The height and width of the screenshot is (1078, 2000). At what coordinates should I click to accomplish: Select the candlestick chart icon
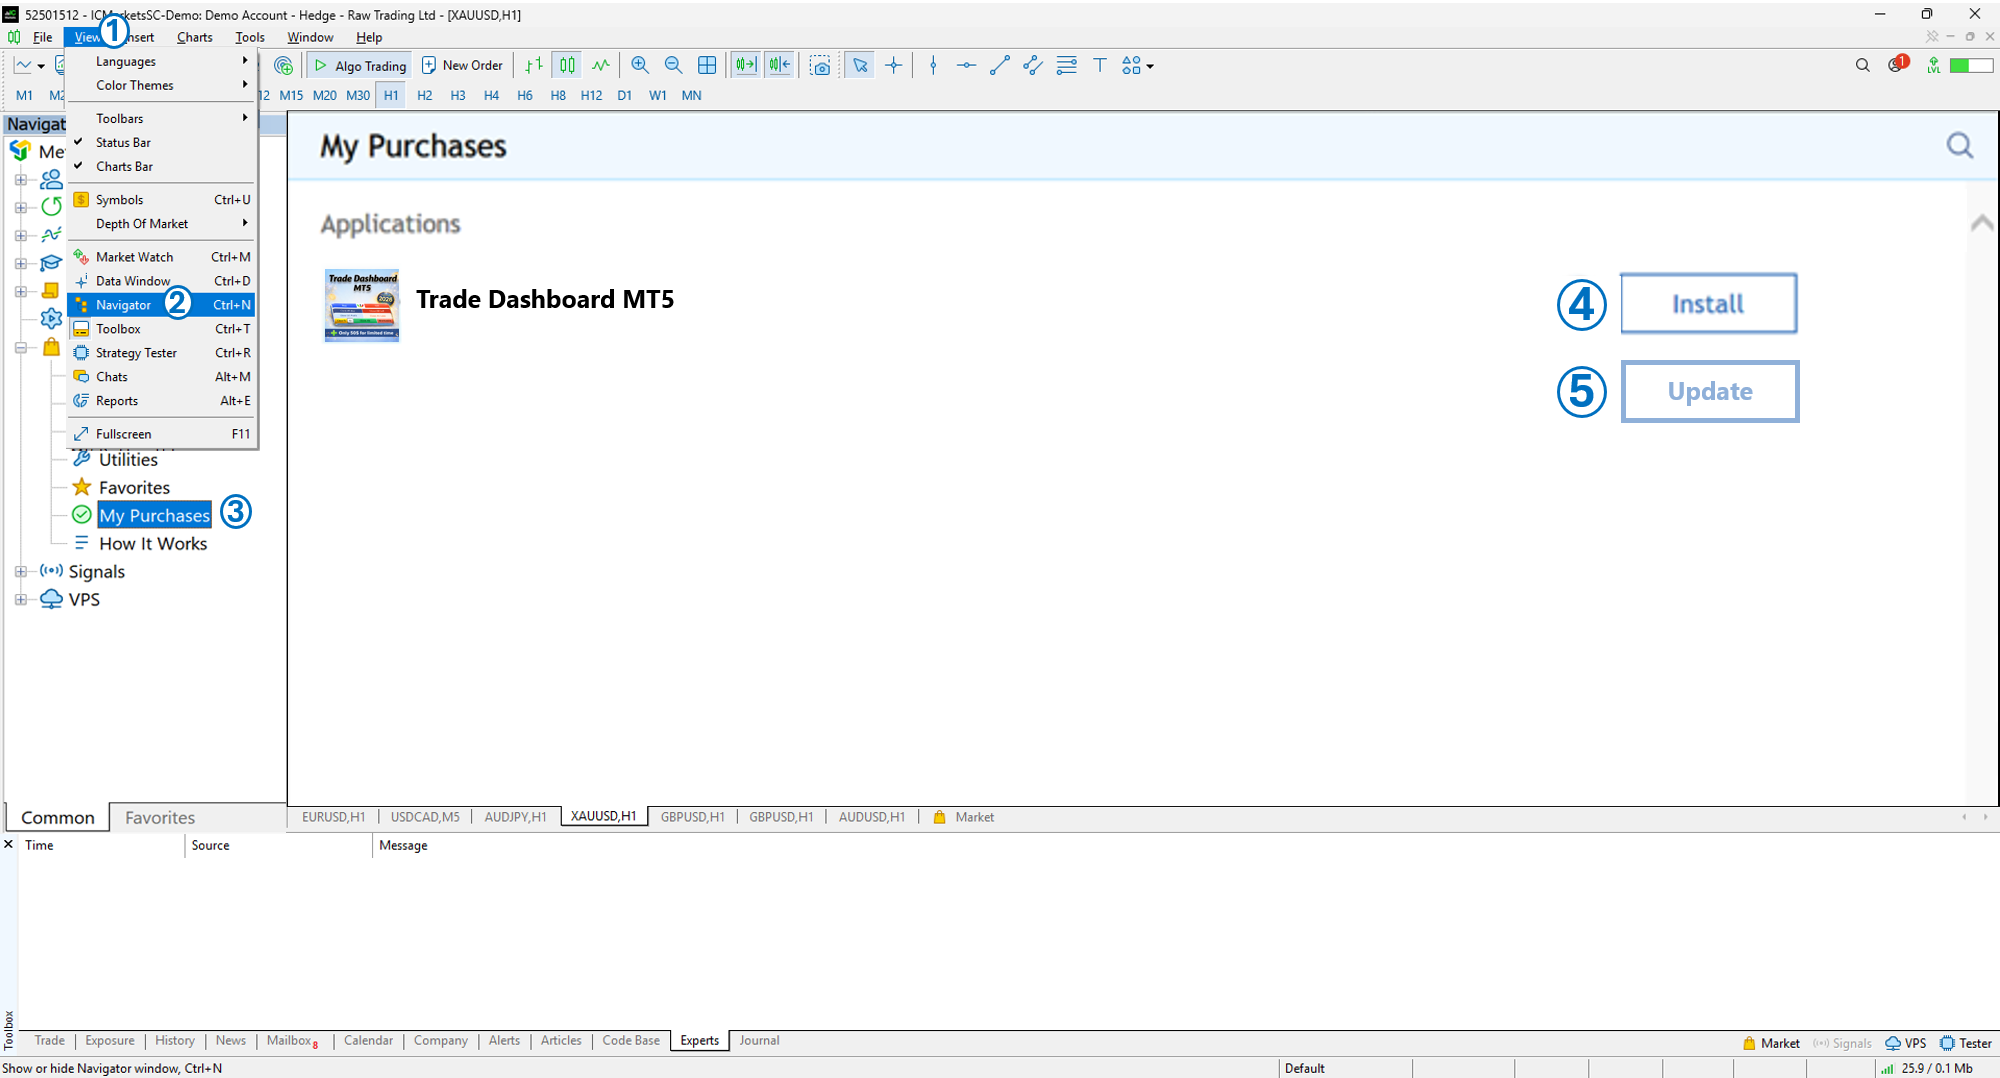(567, 65)
